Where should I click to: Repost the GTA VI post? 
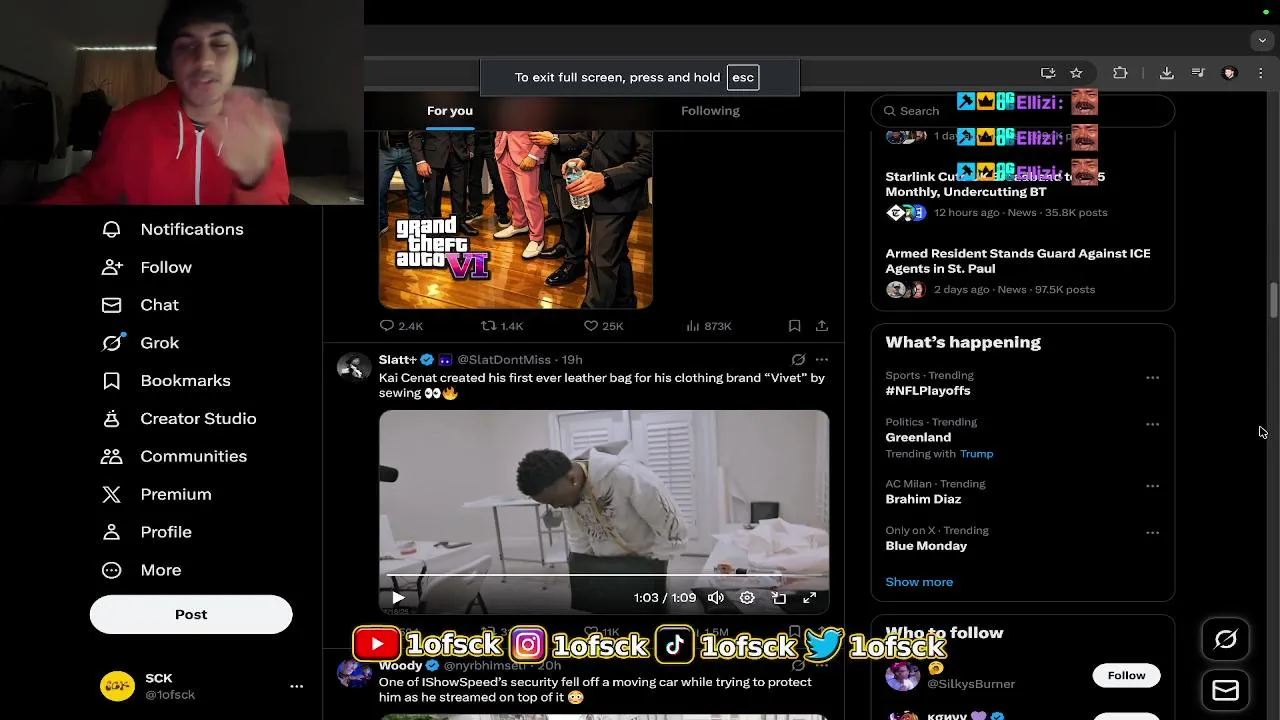503,326
